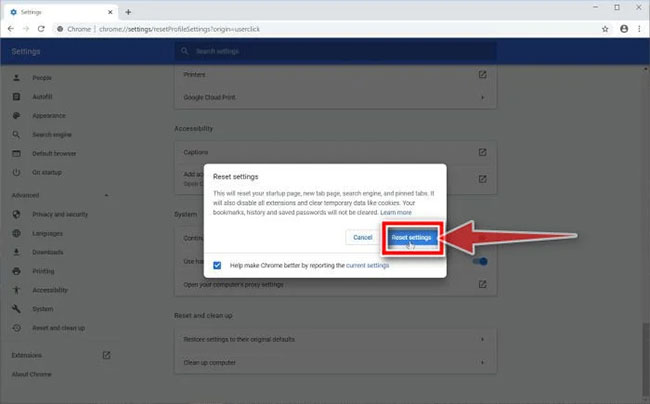Click the Extensions external link icon
650x404 pixels.
tap(107, 355)
